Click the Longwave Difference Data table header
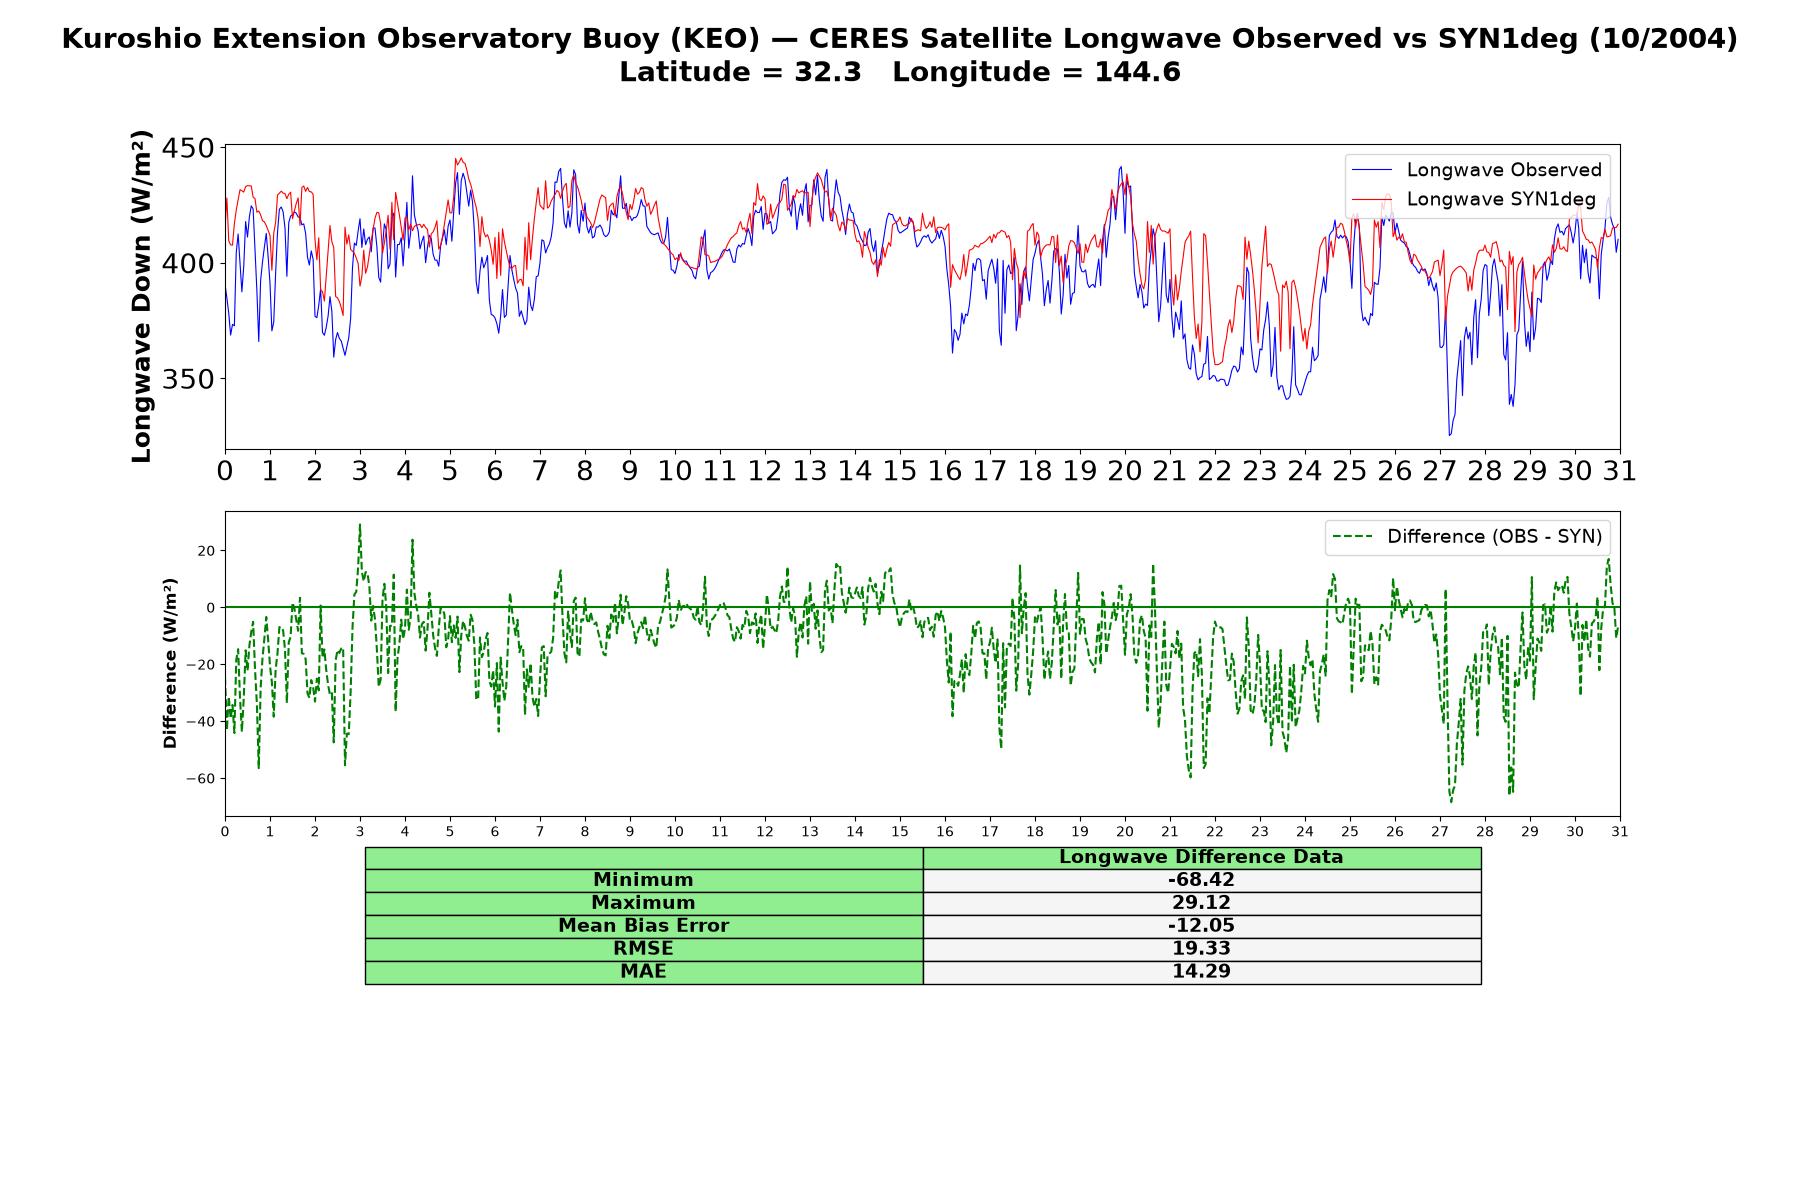This screenshot has height=1200, width=1800. tap(1201, 857)
